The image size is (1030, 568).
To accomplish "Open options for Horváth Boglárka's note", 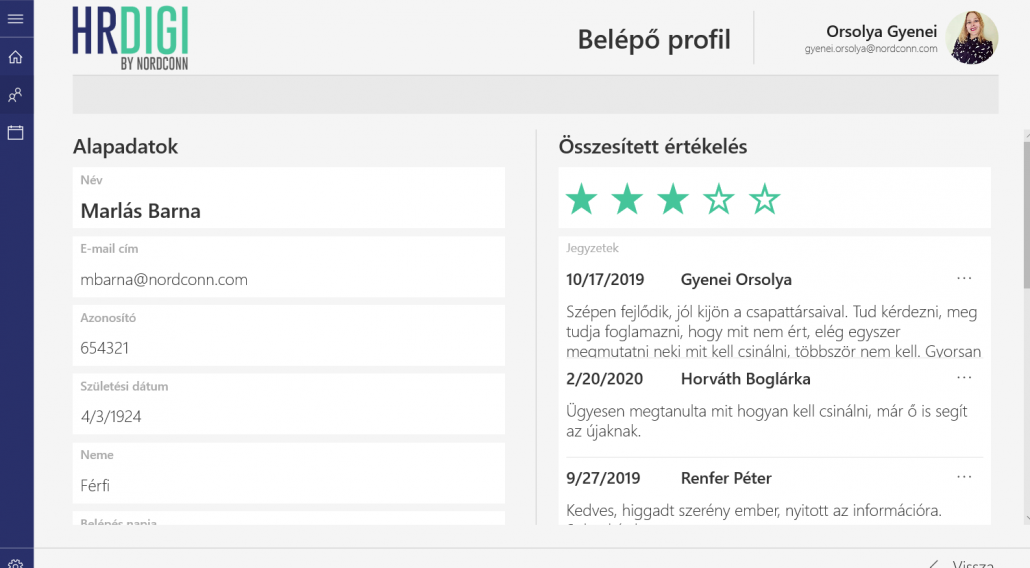I will click(x=964, y=378).
